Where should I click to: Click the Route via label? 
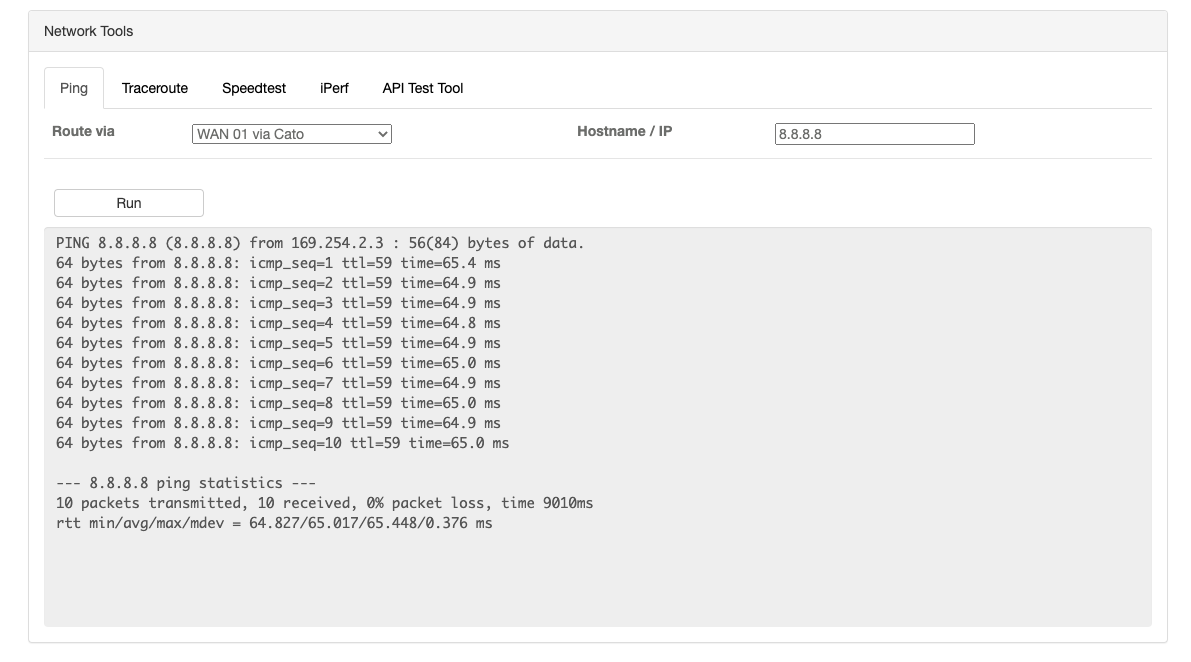pyautogui.click(x=83, y=131)
